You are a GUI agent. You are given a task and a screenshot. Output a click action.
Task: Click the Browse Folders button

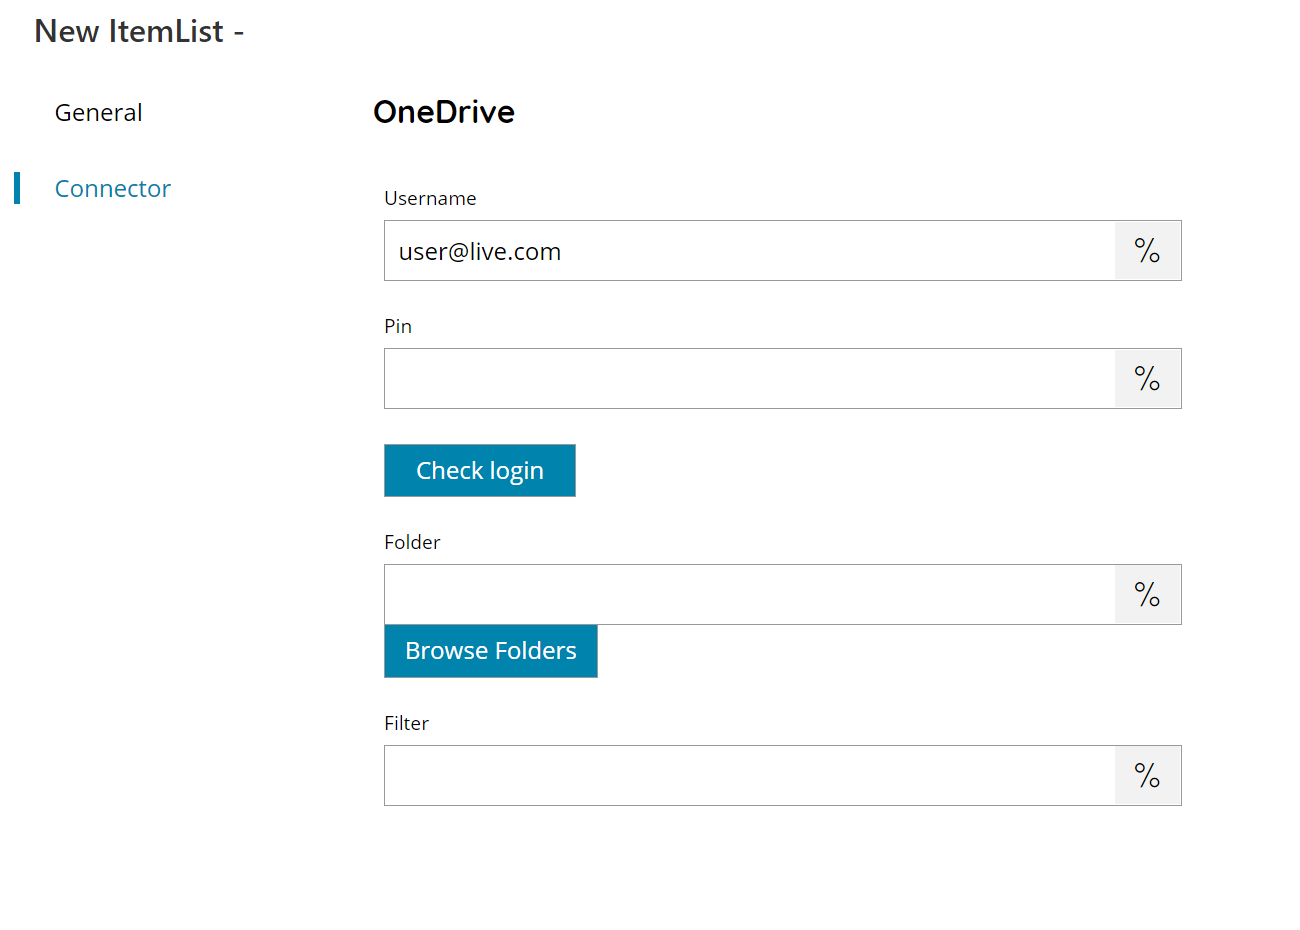coord(491,651)
